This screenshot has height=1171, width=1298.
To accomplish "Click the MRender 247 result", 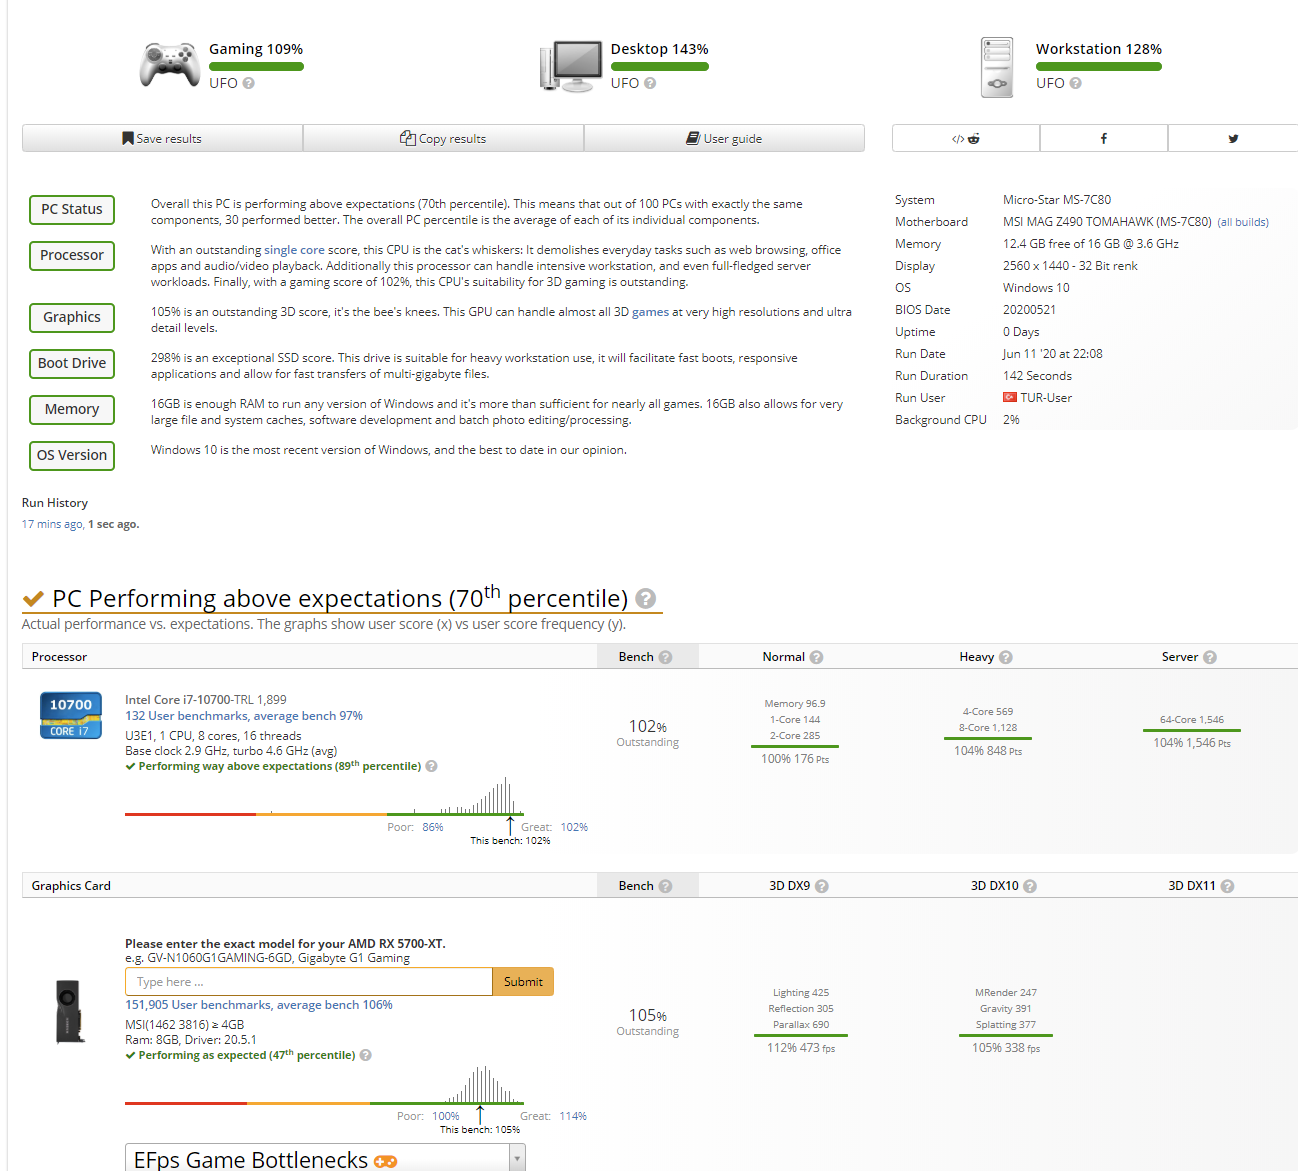I will point(1006,993).
